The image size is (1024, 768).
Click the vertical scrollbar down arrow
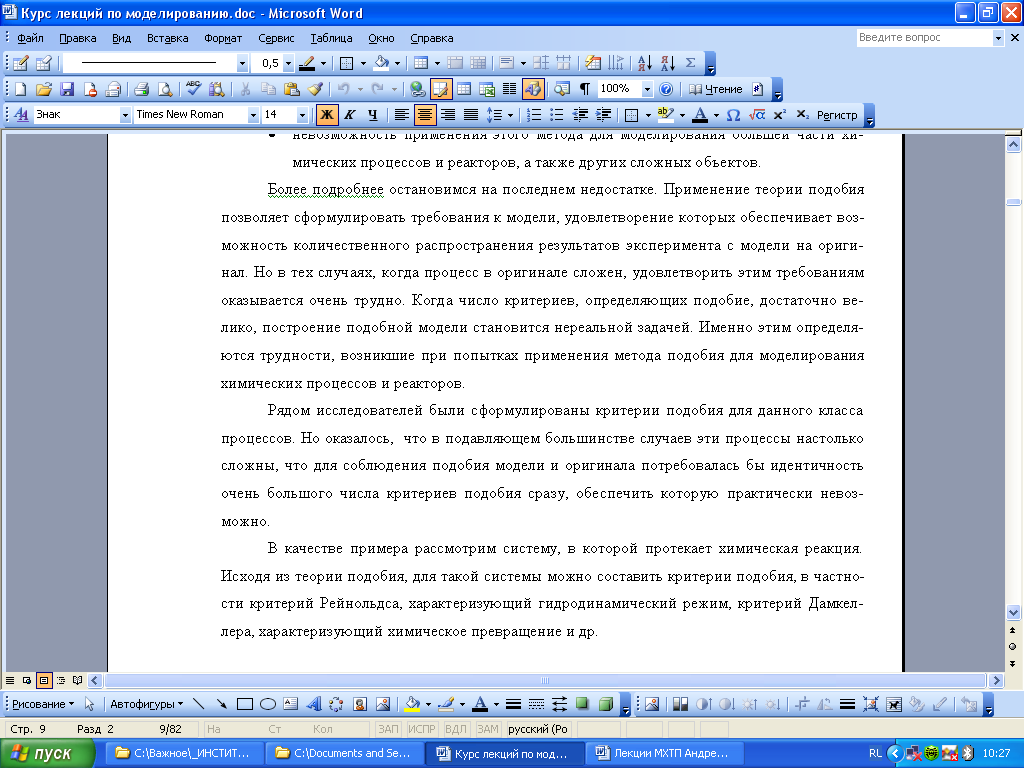[x=1013, y=613]
